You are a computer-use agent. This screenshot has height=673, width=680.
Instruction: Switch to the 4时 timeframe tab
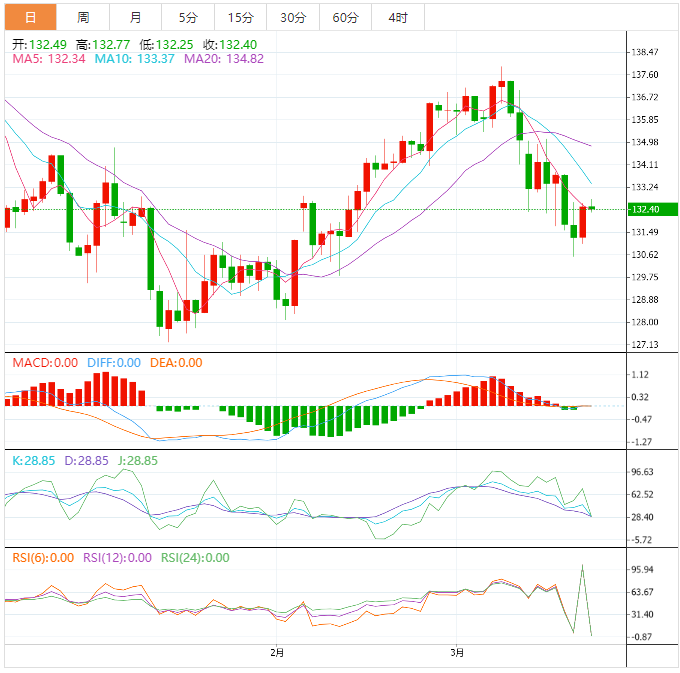398,17
